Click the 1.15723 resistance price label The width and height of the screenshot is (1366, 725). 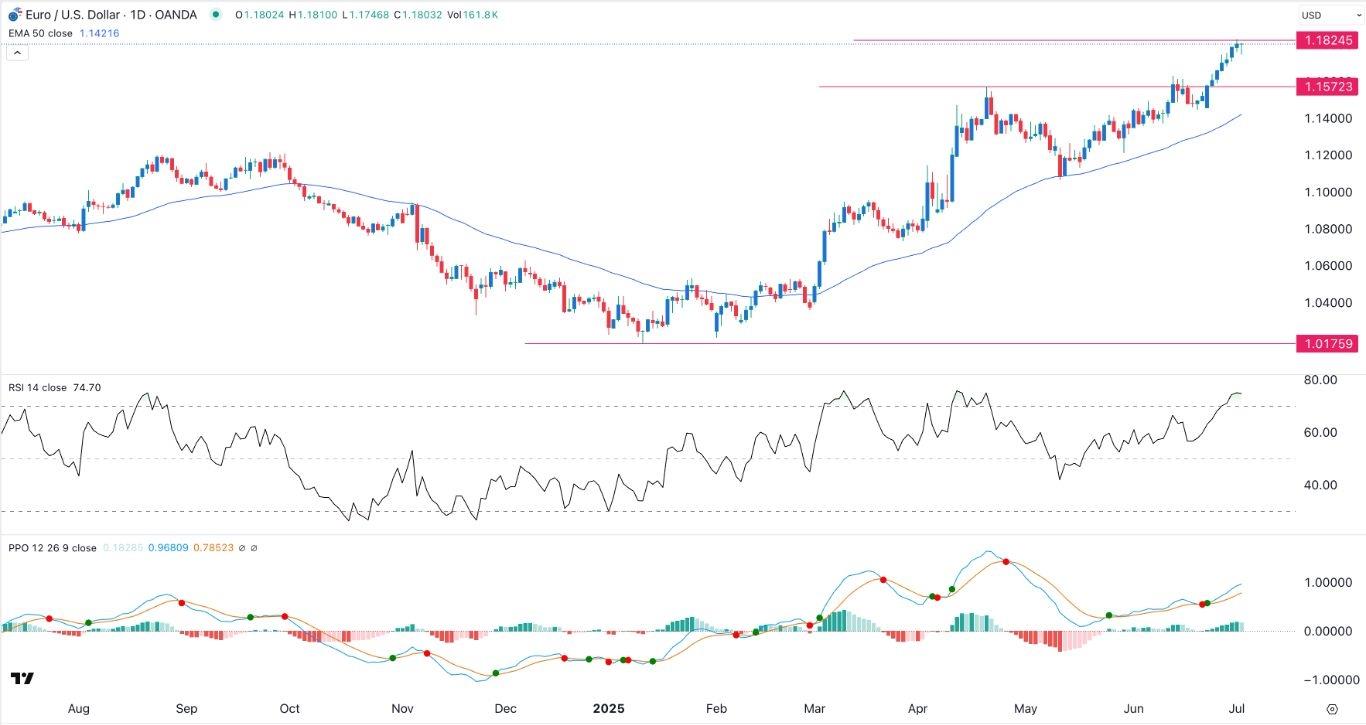pos(1325,87)
